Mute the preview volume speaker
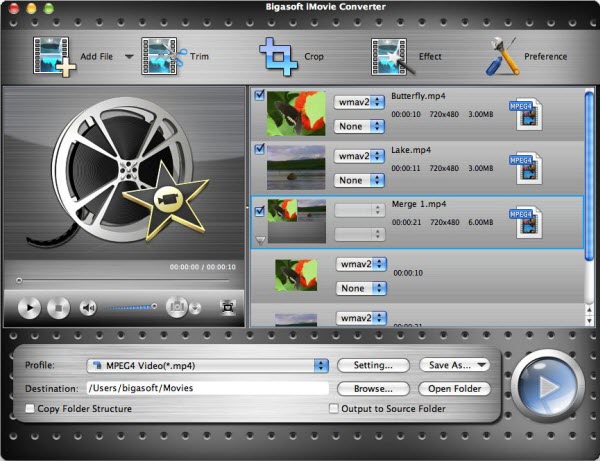This screenshot has height=461, width=600. 88,308
